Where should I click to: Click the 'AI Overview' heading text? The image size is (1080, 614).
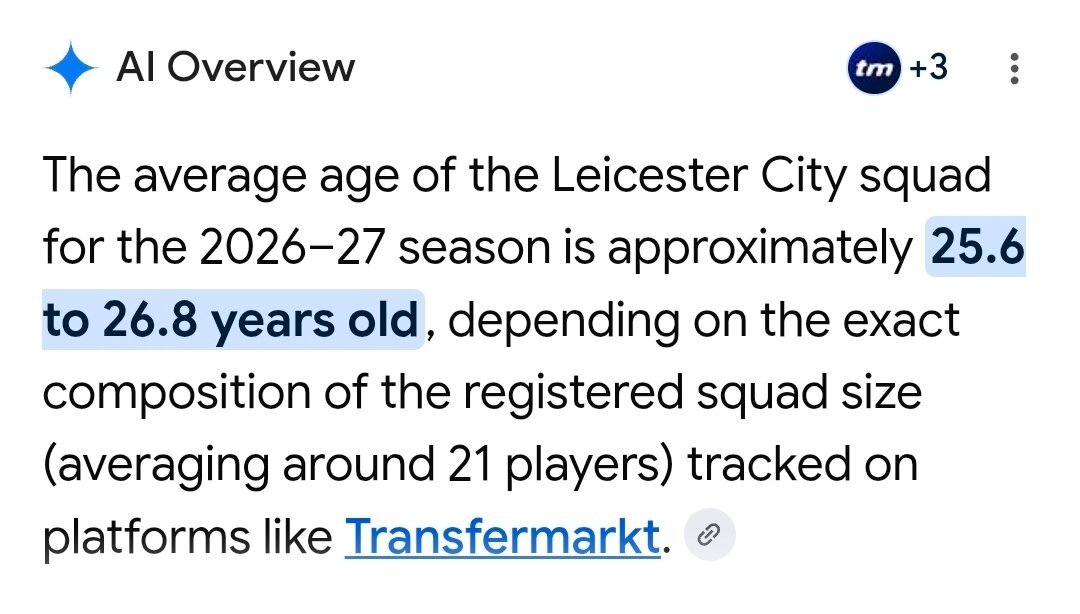pos(236,68)
